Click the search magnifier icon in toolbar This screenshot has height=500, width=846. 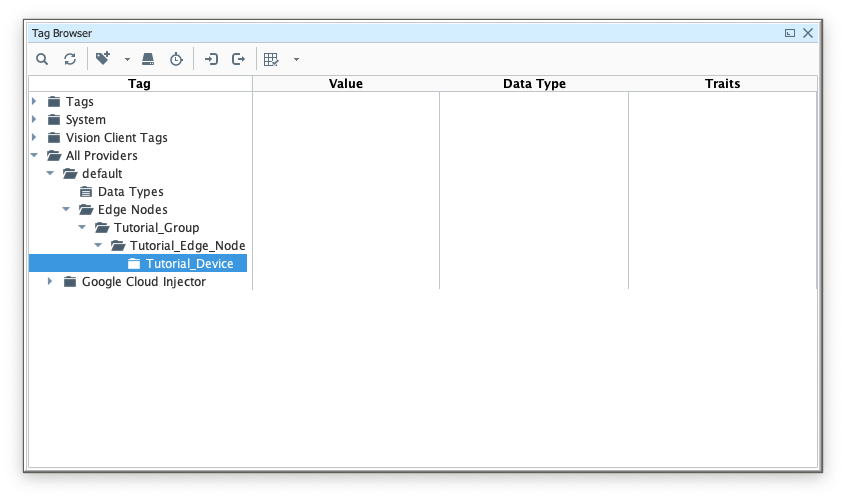tap(42, 60)
